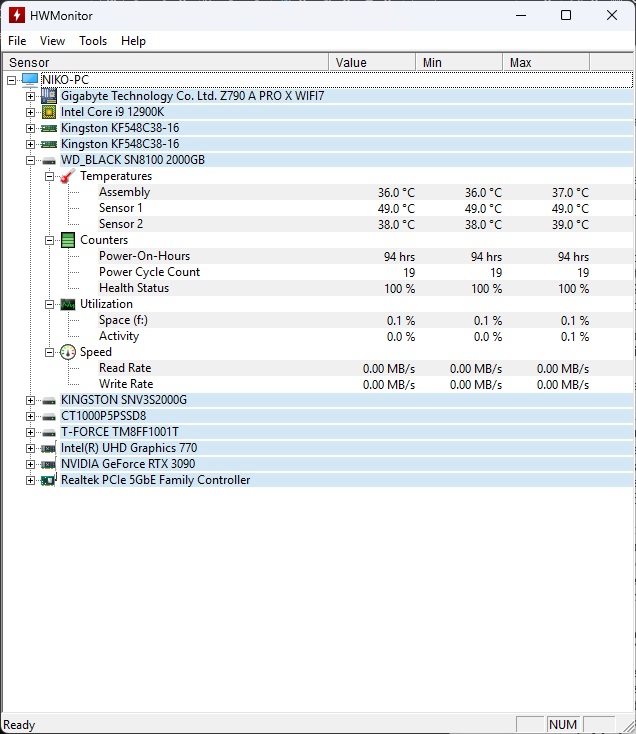Expand the T-FORCE TM8FF1001T node
The image size is (636, 734).
tap(30, 432)
